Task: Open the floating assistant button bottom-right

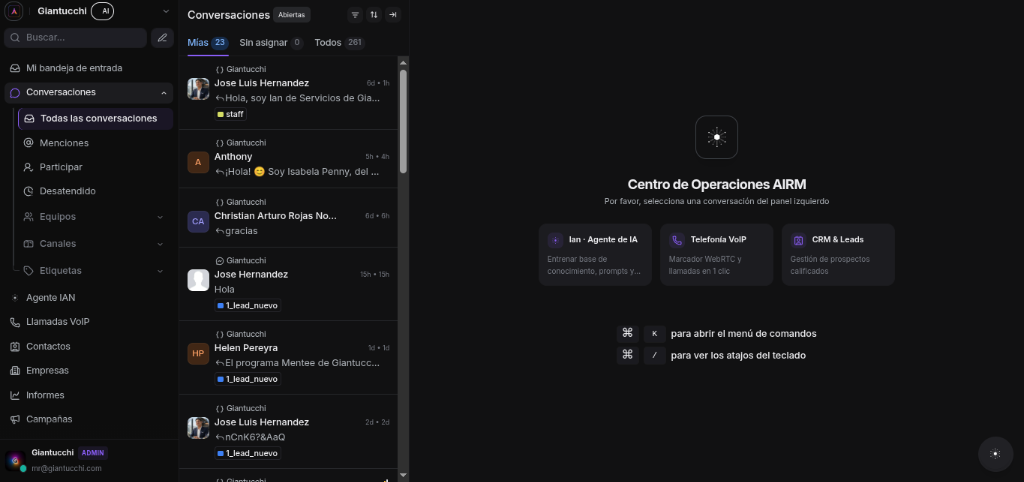Action: (x=995, y=454)
